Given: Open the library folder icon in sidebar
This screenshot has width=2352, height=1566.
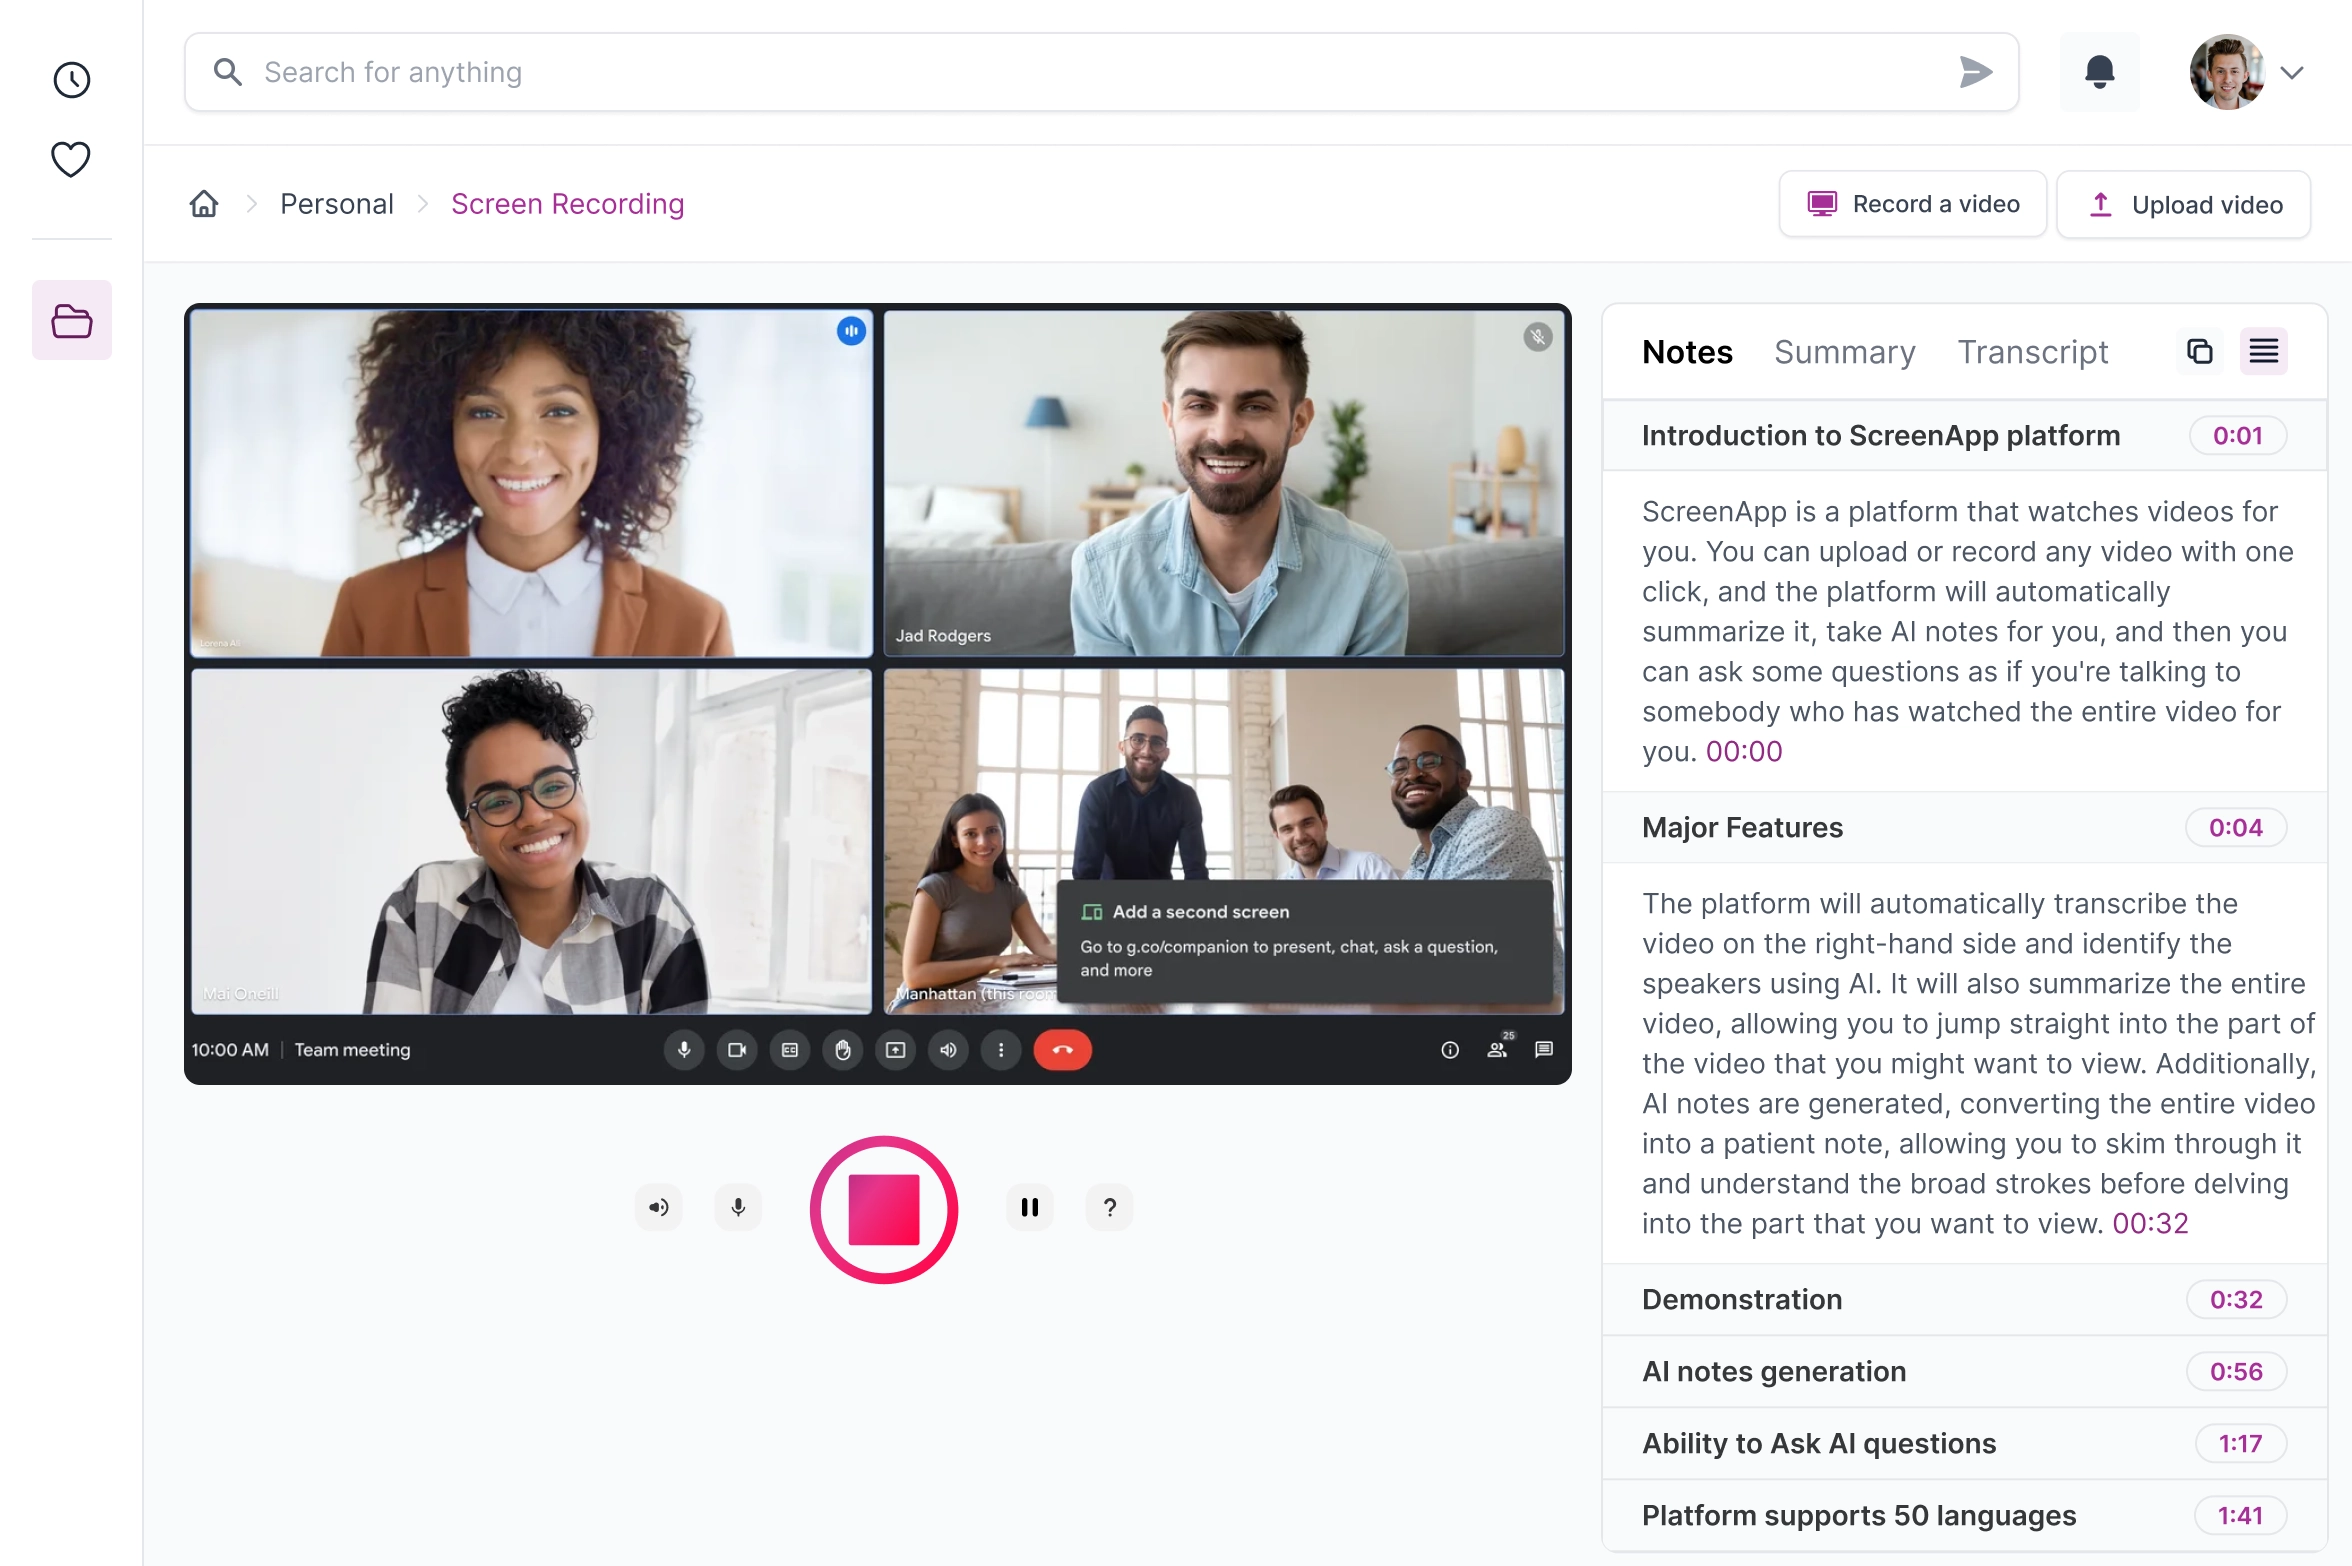Looking at the screenshot, I should coord(71,321).
